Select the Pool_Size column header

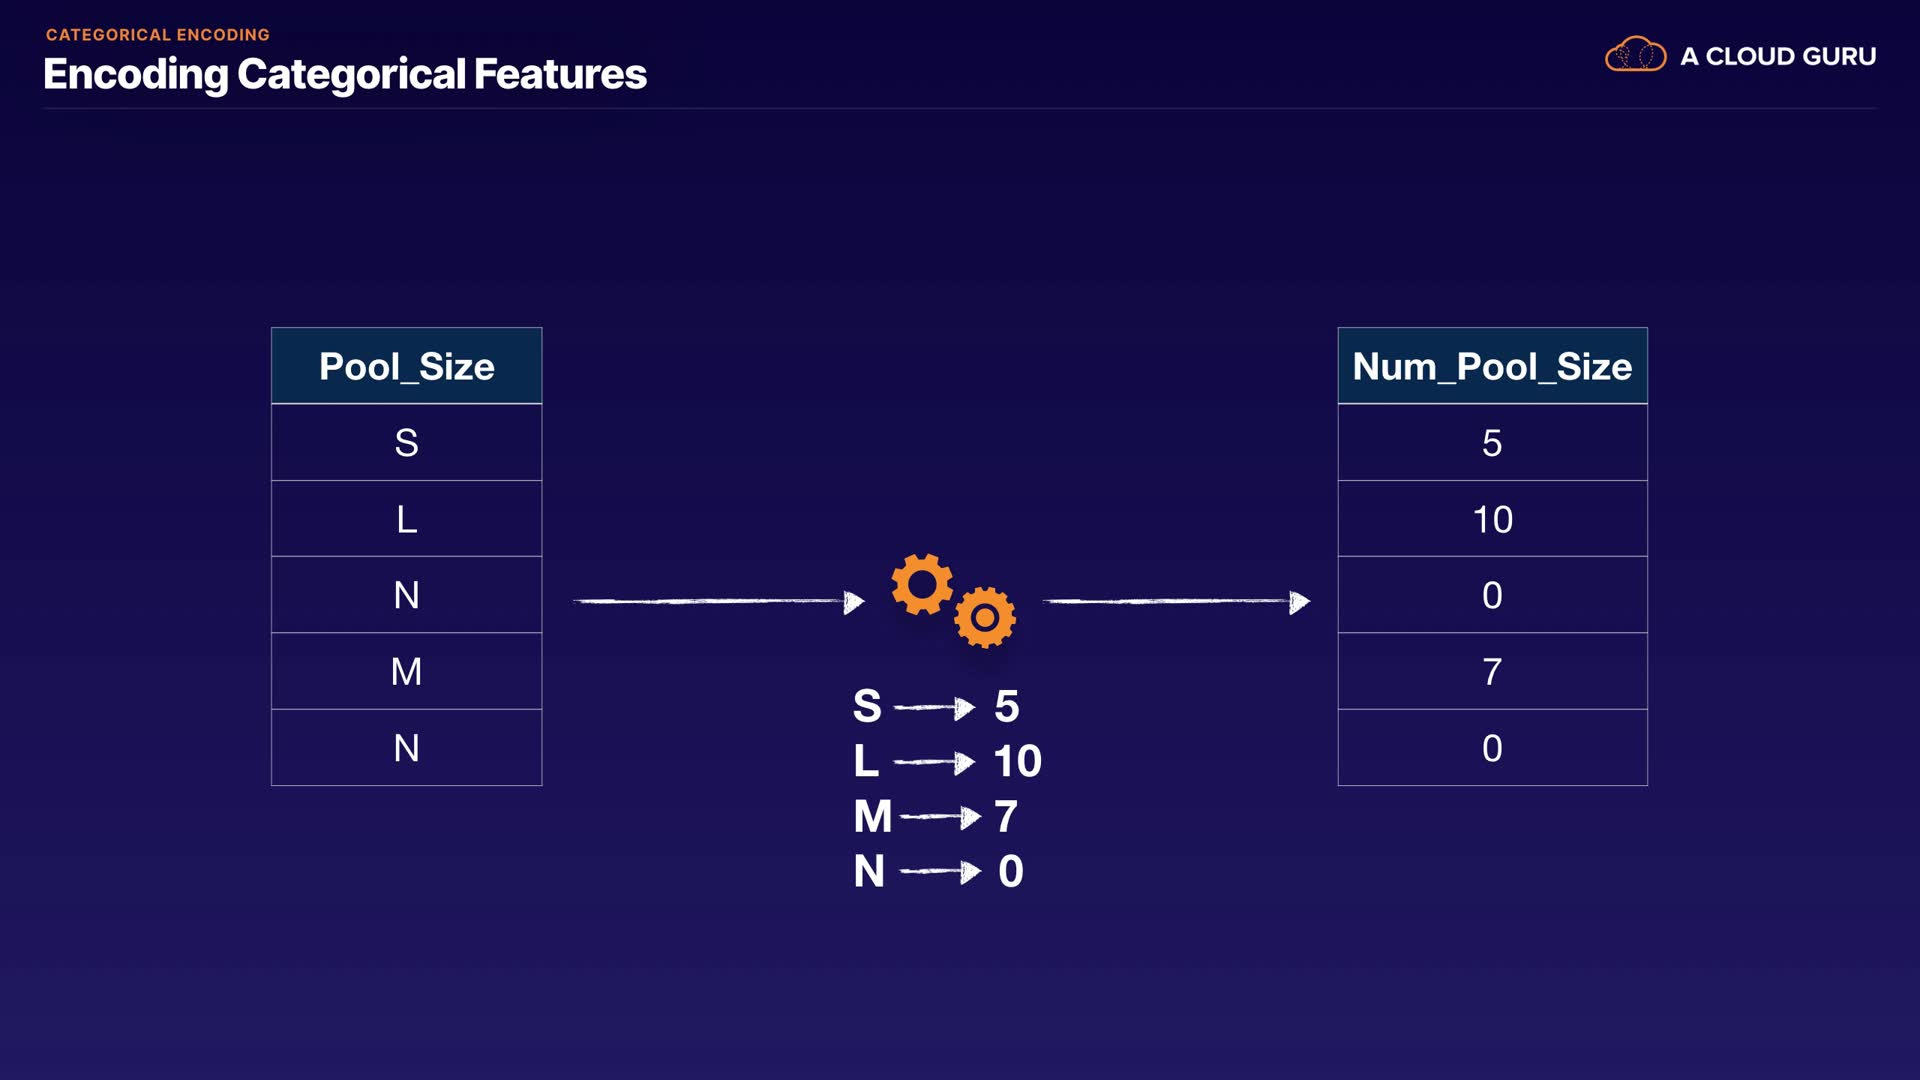pyautogui.click(x=407, y=366)
